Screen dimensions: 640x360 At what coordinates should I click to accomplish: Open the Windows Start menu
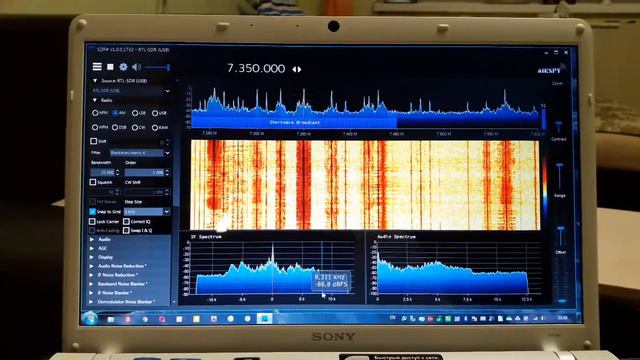click(90, 318)
